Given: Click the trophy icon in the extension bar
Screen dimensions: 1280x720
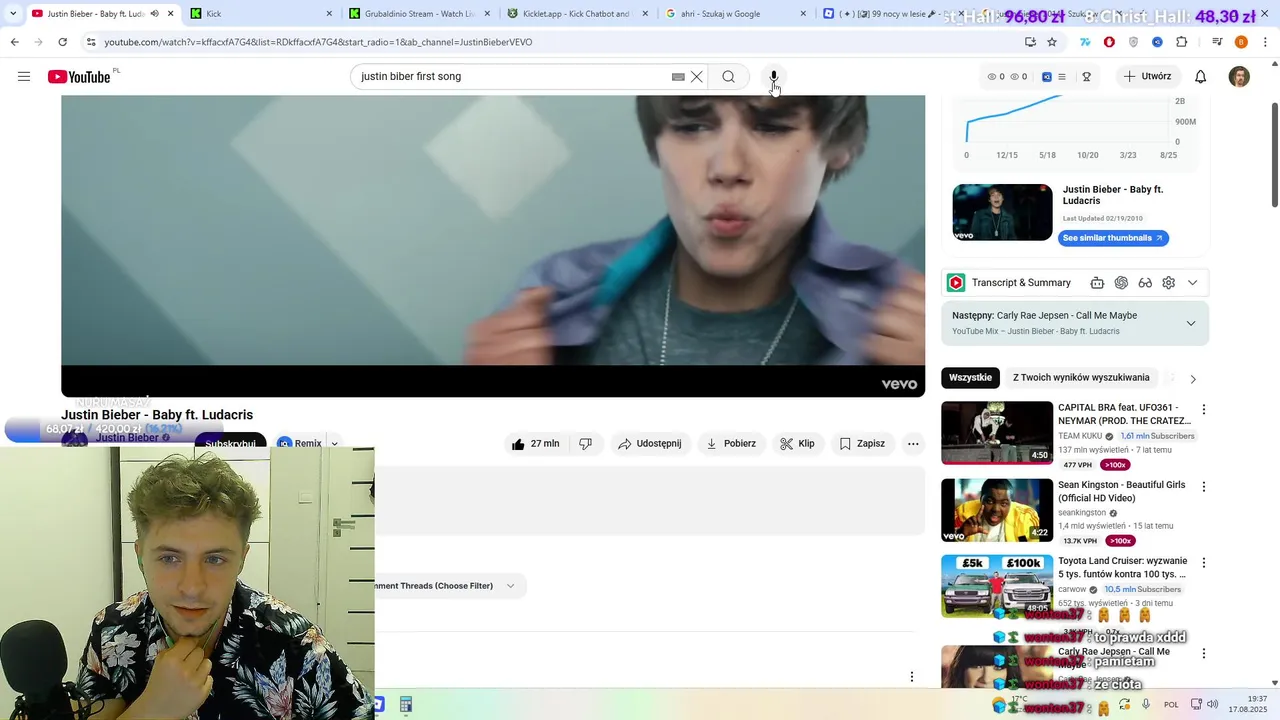Looking at the screenshot, I should point(1086,77).
